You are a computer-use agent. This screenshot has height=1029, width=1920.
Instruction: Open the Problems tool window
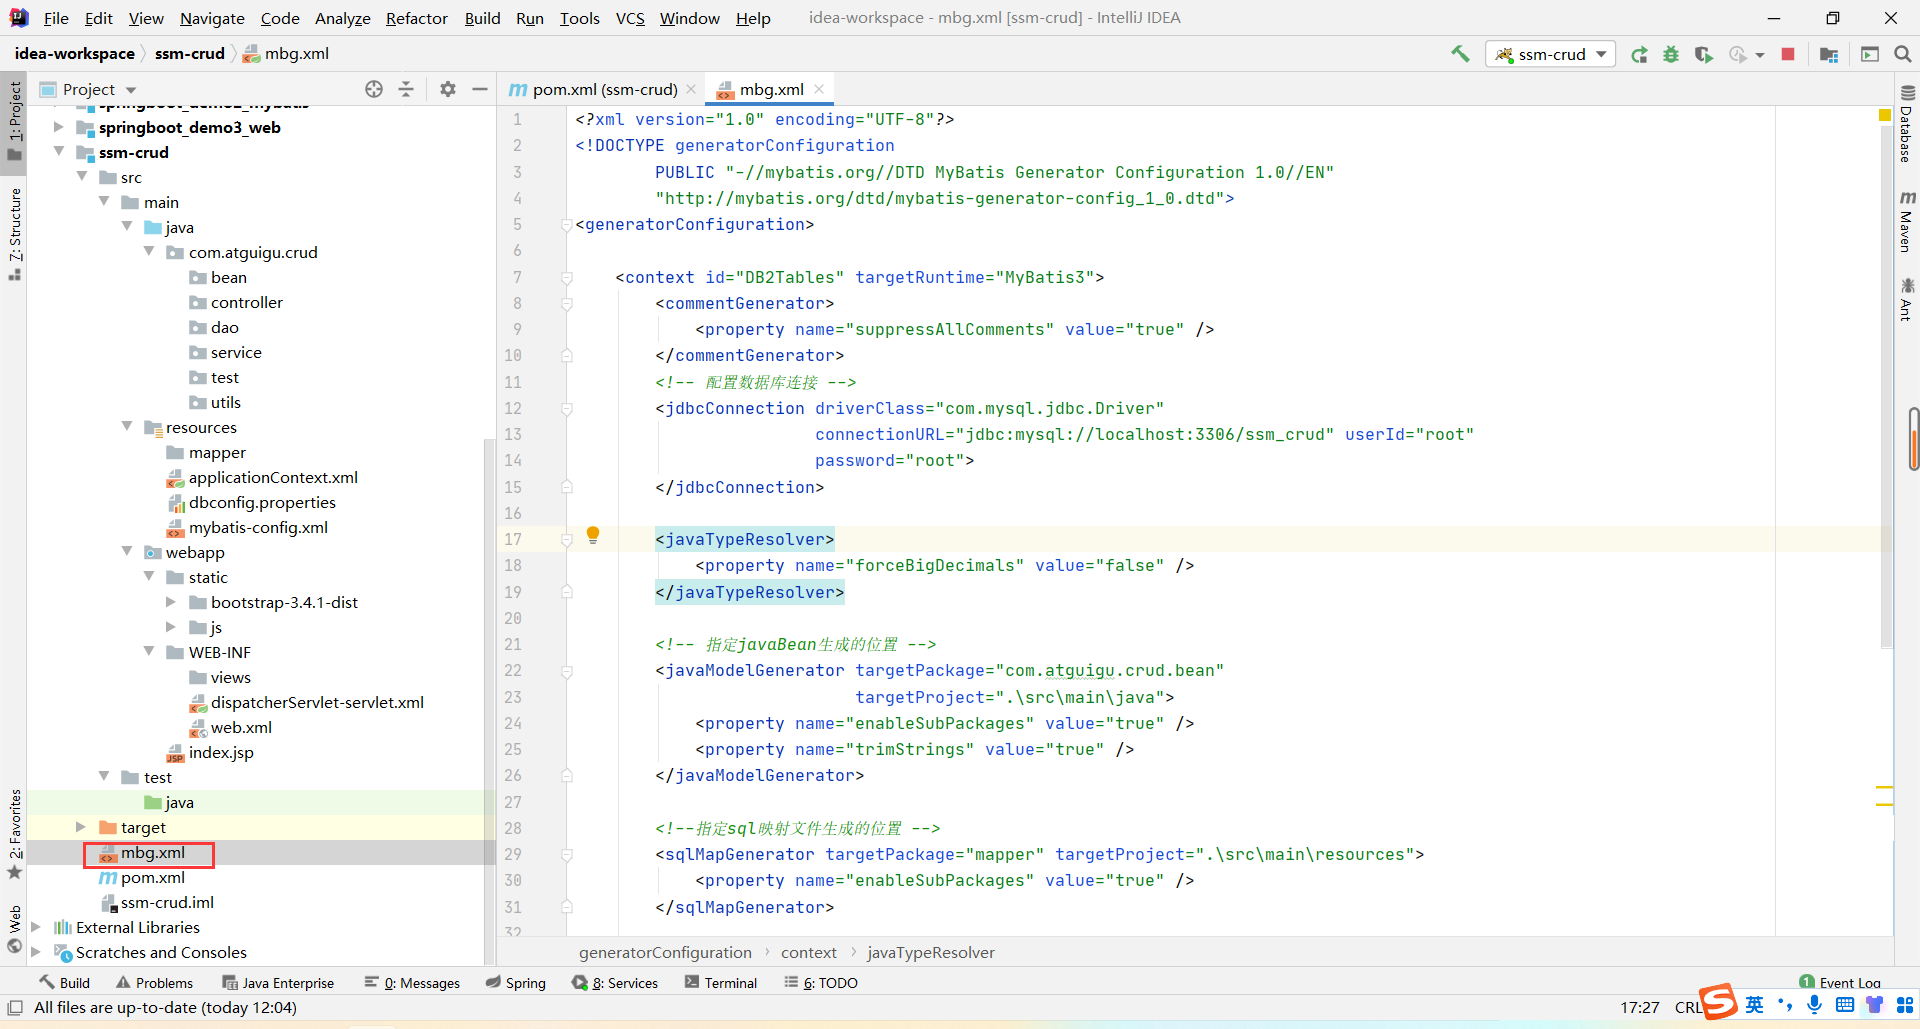pyautogui.click(x=154, y=983)
